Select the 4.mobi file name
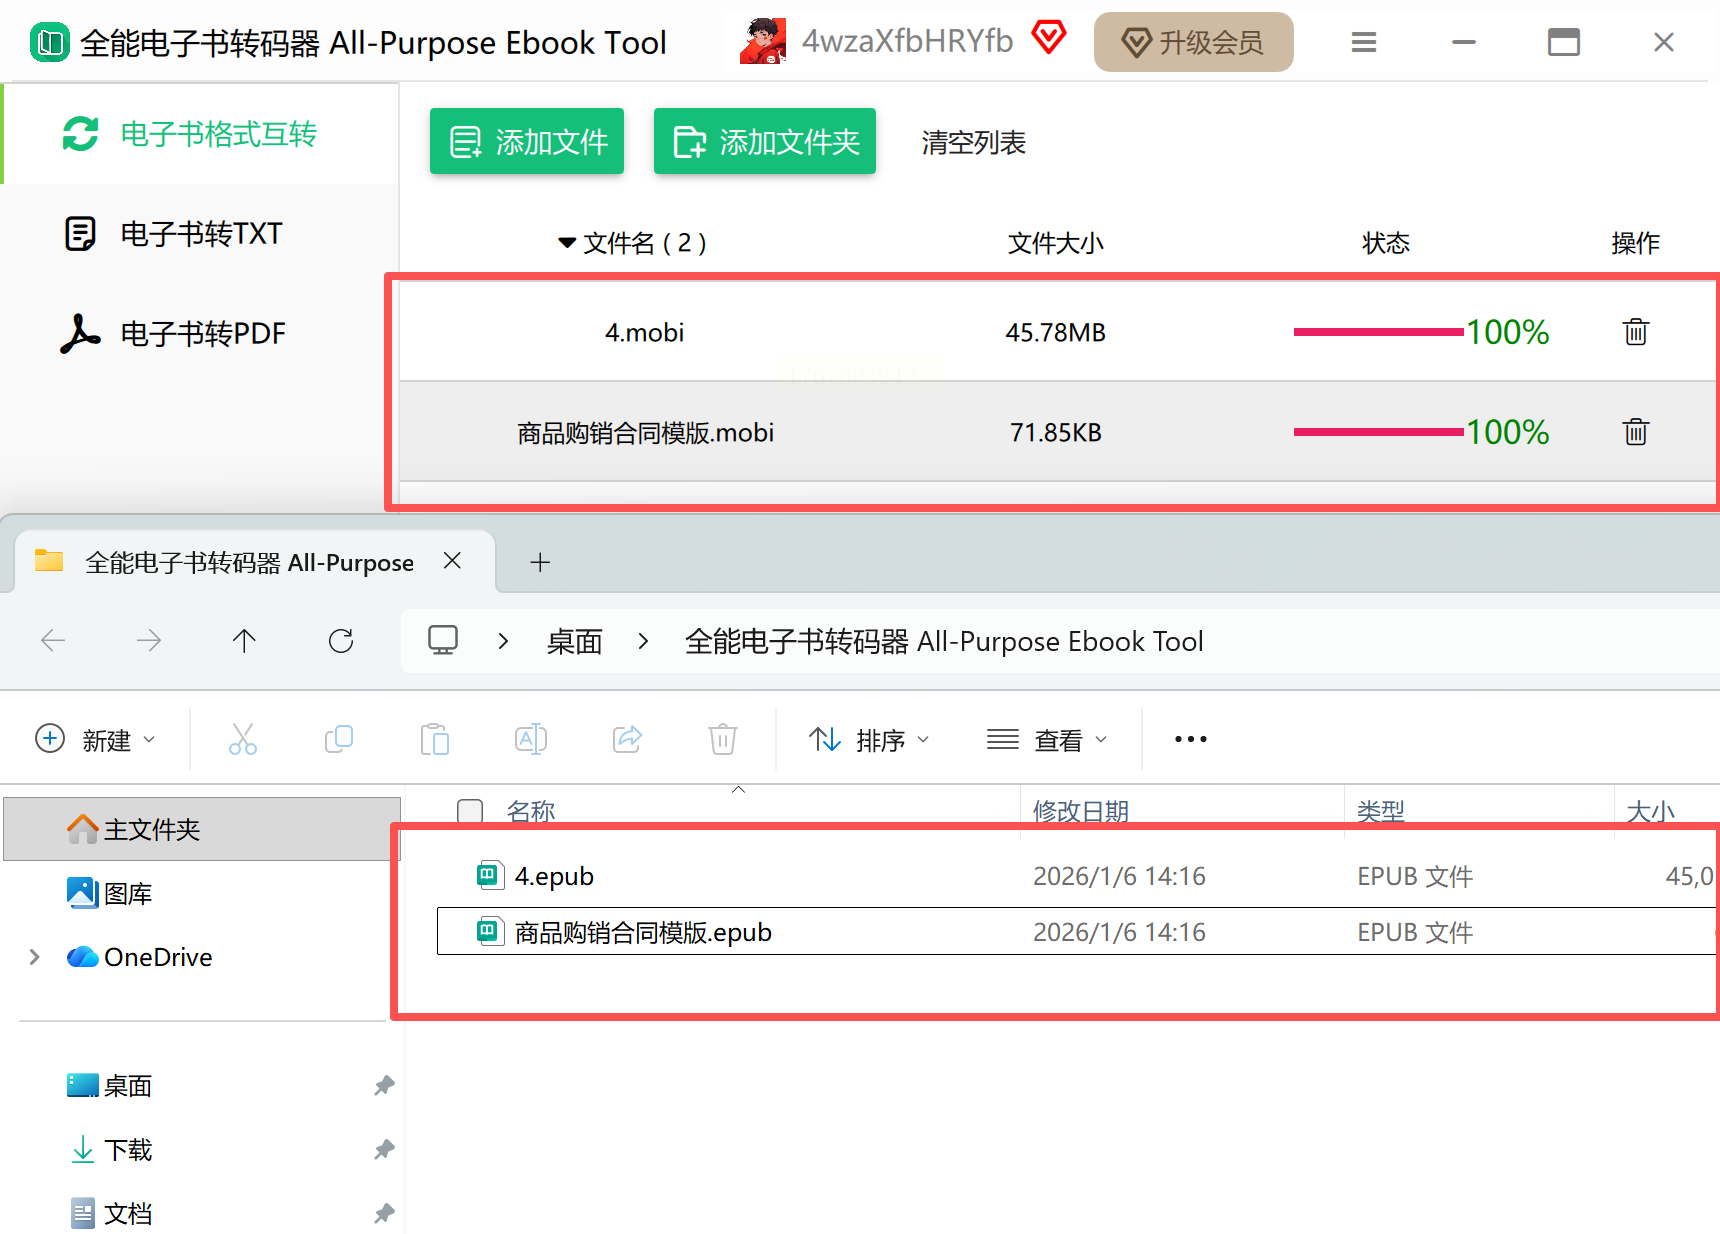 click(x=645, y=333)
